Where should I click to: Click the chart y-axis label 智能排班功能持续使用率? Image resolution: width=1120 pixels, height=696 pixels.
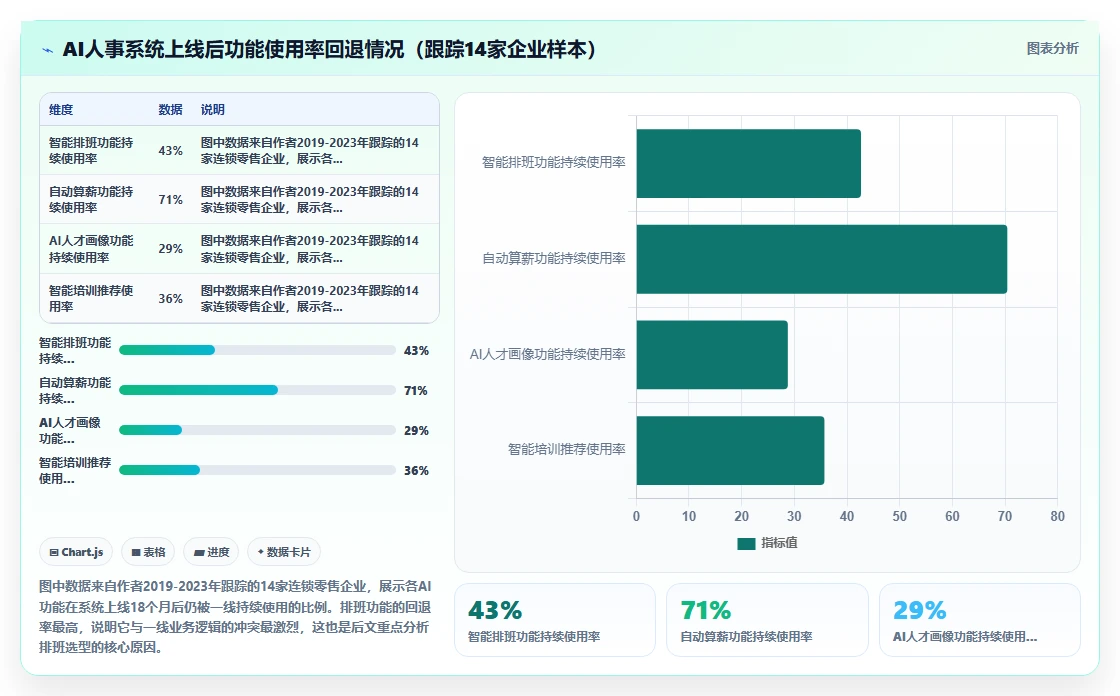pyautogui.click(x=554, y=162)
